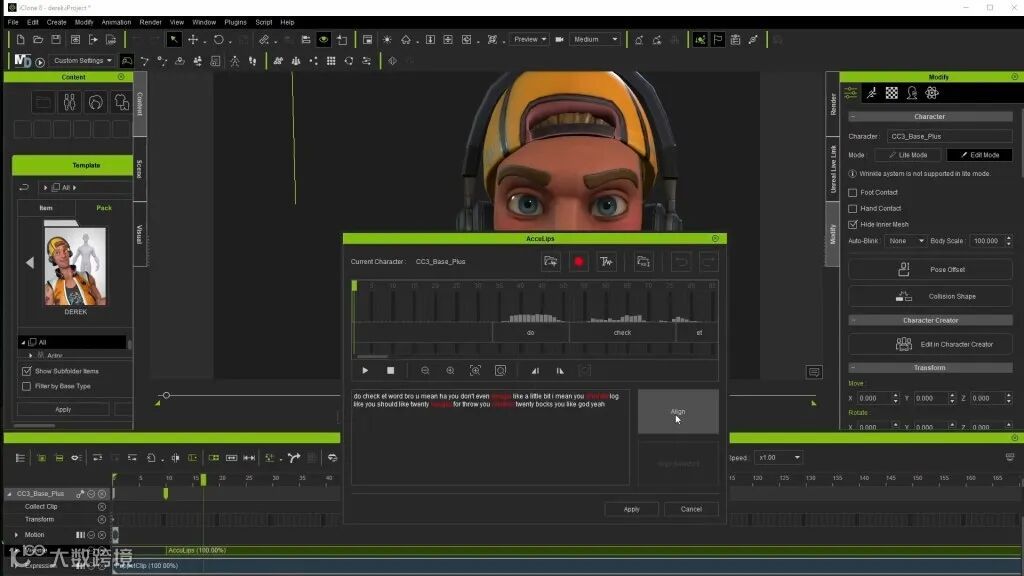Click the import audio file icon in AccuLips
This screenshot has width=1024, height=576.
[x=550, y=262]
